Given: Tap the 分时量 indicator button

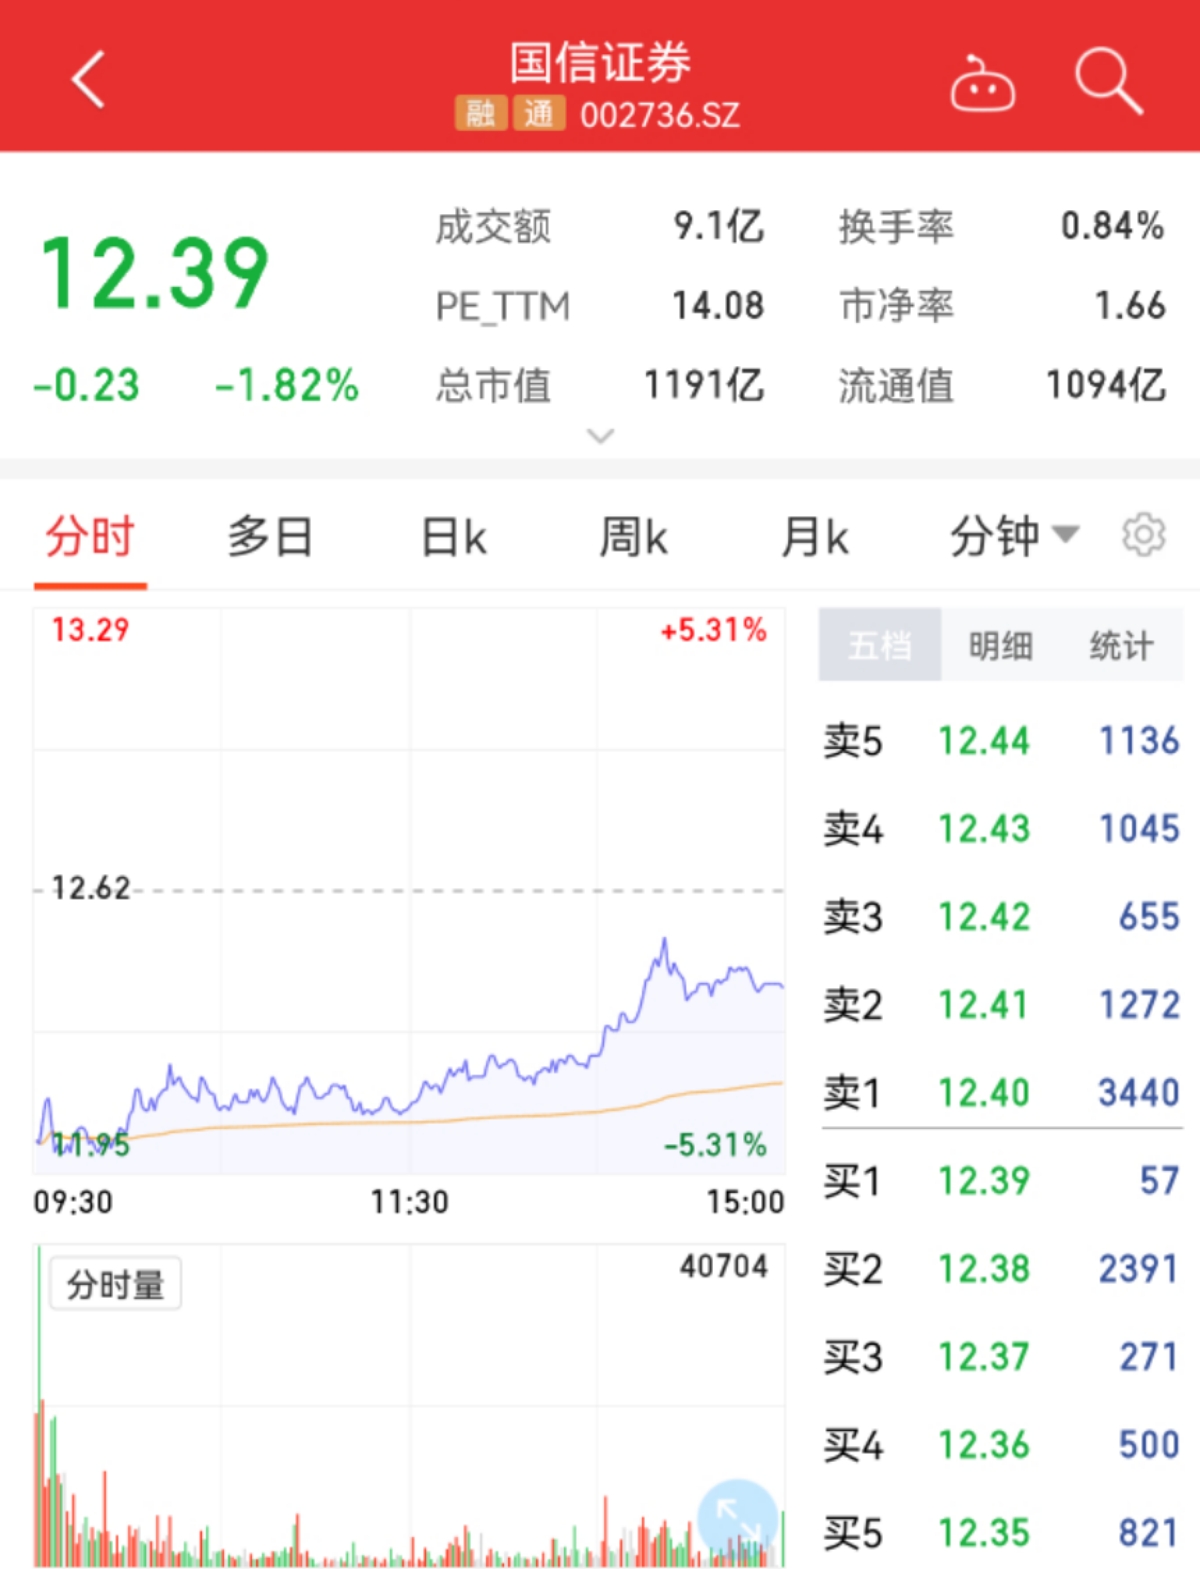Looking at the screenshot, I should [115, 1284].
